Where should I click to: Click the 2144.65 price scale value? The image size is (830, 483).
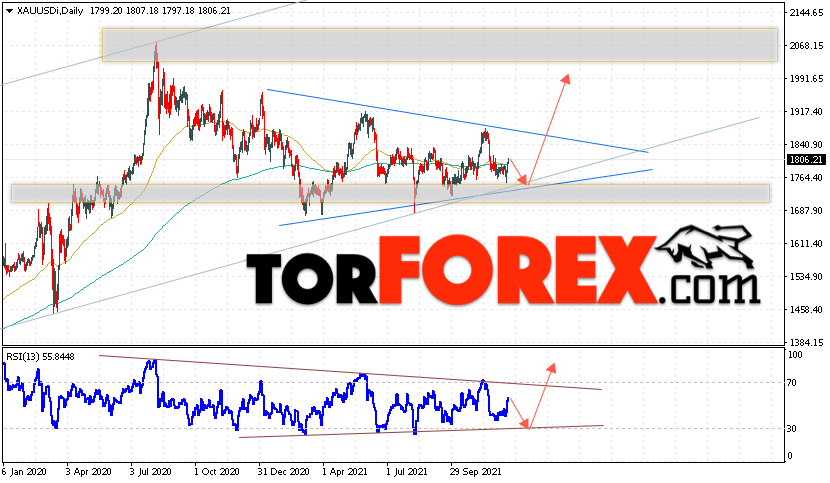click(806, 13)
